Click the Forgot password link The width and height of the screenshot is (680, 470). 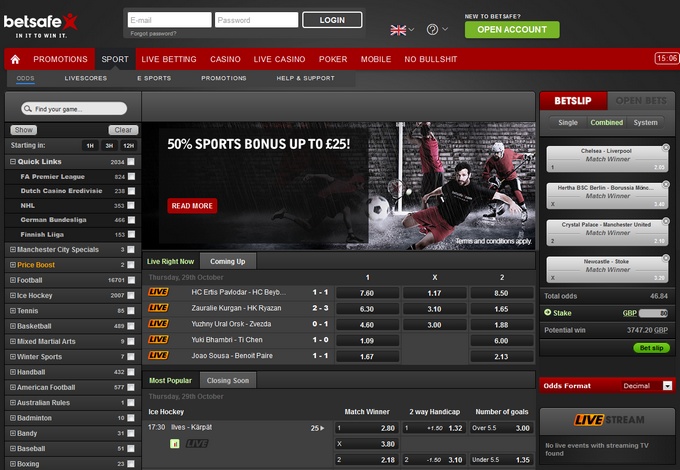[x=153, y=33]
